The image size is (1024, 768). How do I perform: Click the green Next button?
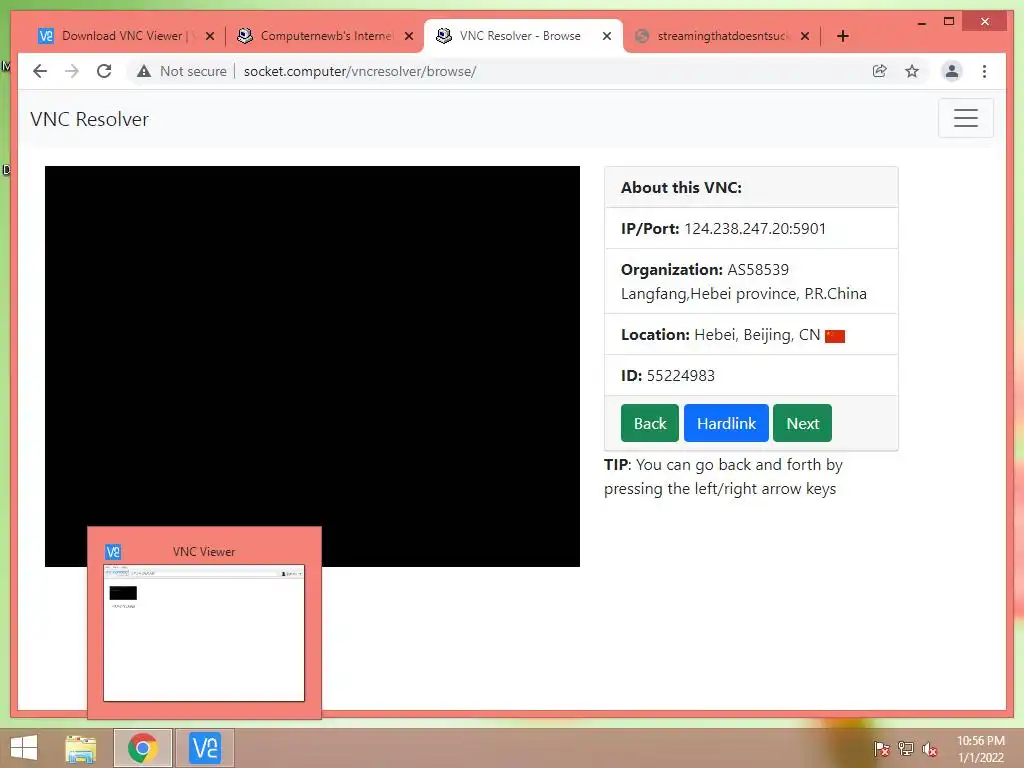pos(803,423)
